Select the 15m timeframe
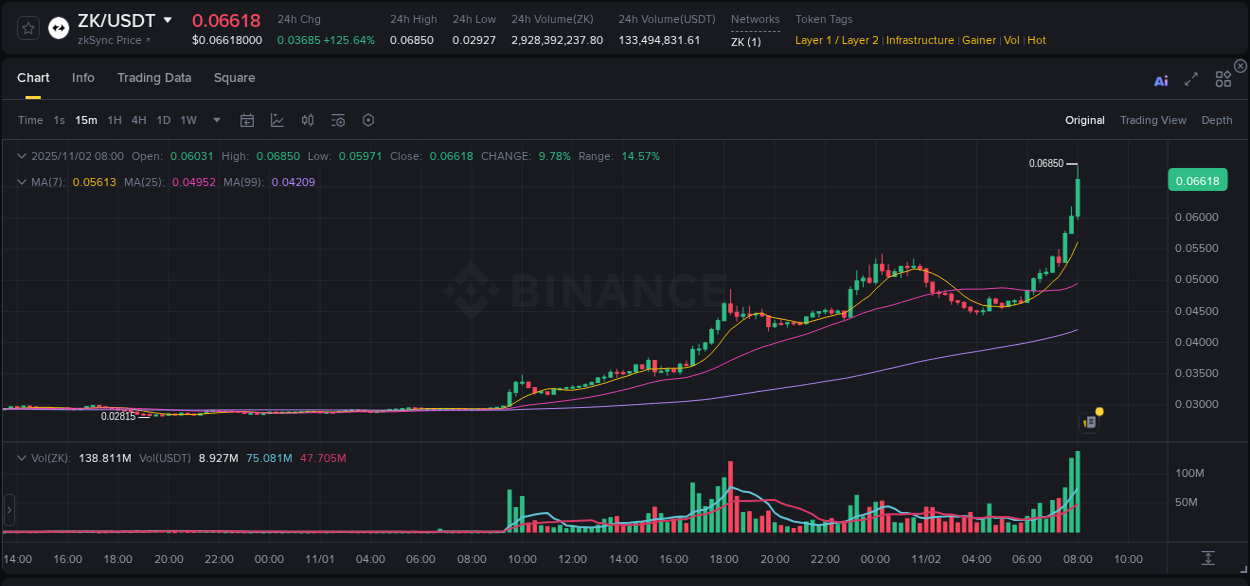This screenshot has height=586, width=1250. [x=86, y=120]
